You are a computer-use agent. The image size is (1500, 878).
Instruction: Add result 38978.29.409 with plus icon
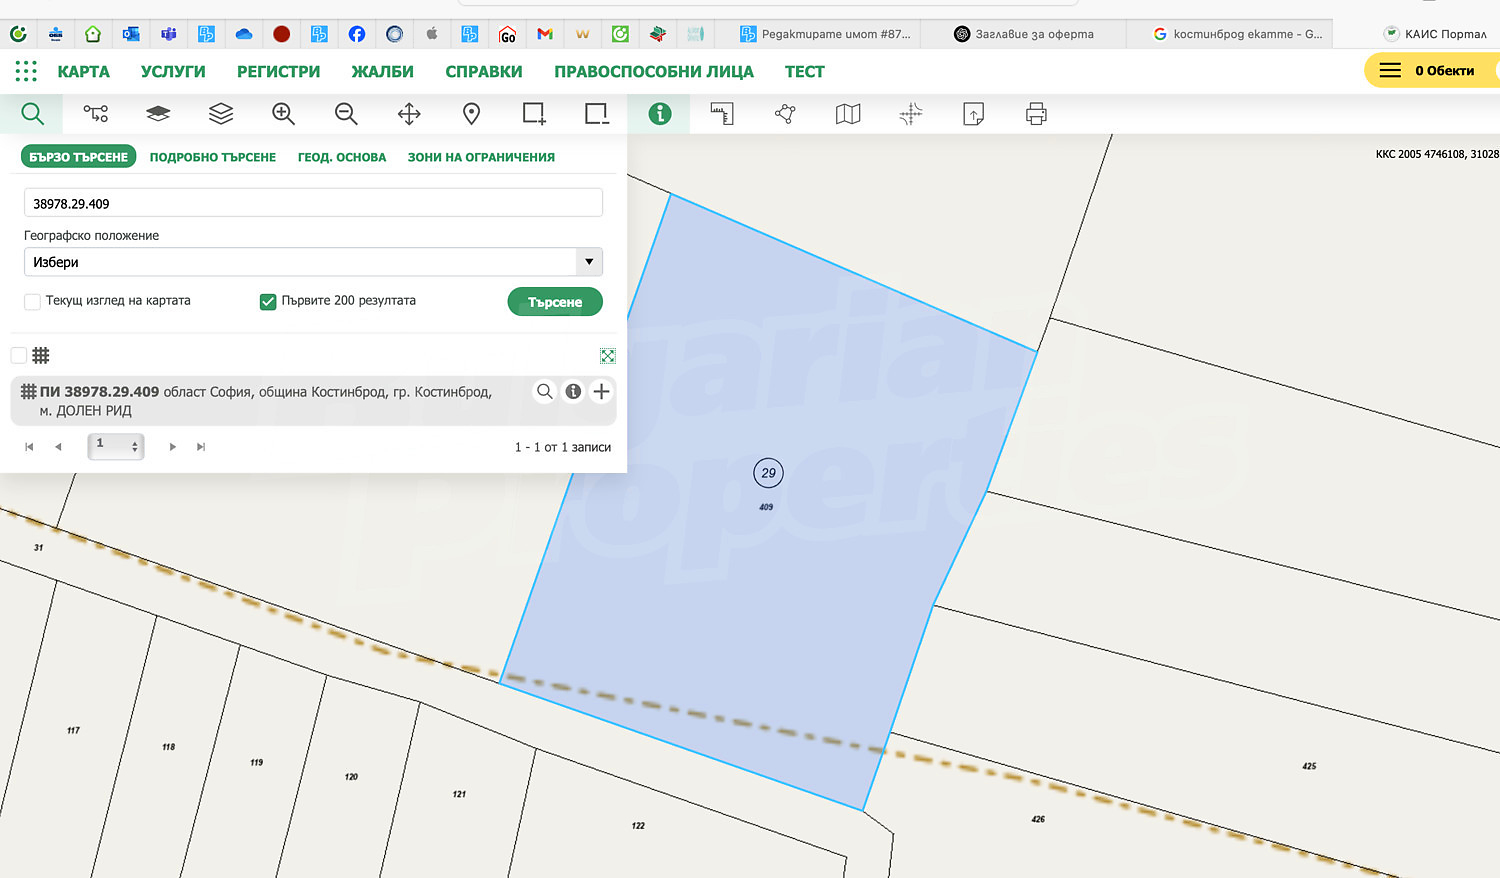tap(601, 391)
